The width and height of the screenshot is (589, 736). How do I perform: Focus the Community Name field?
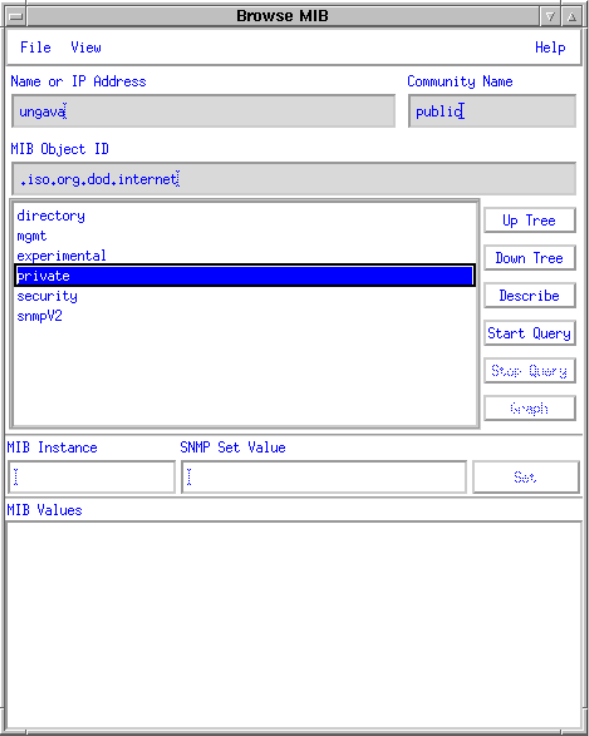point(492,111)
